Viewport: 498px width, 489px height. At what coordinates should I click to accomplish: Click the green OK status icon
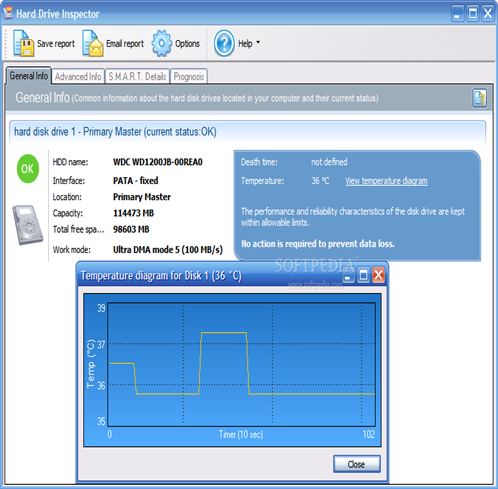[x=28, y=169]
